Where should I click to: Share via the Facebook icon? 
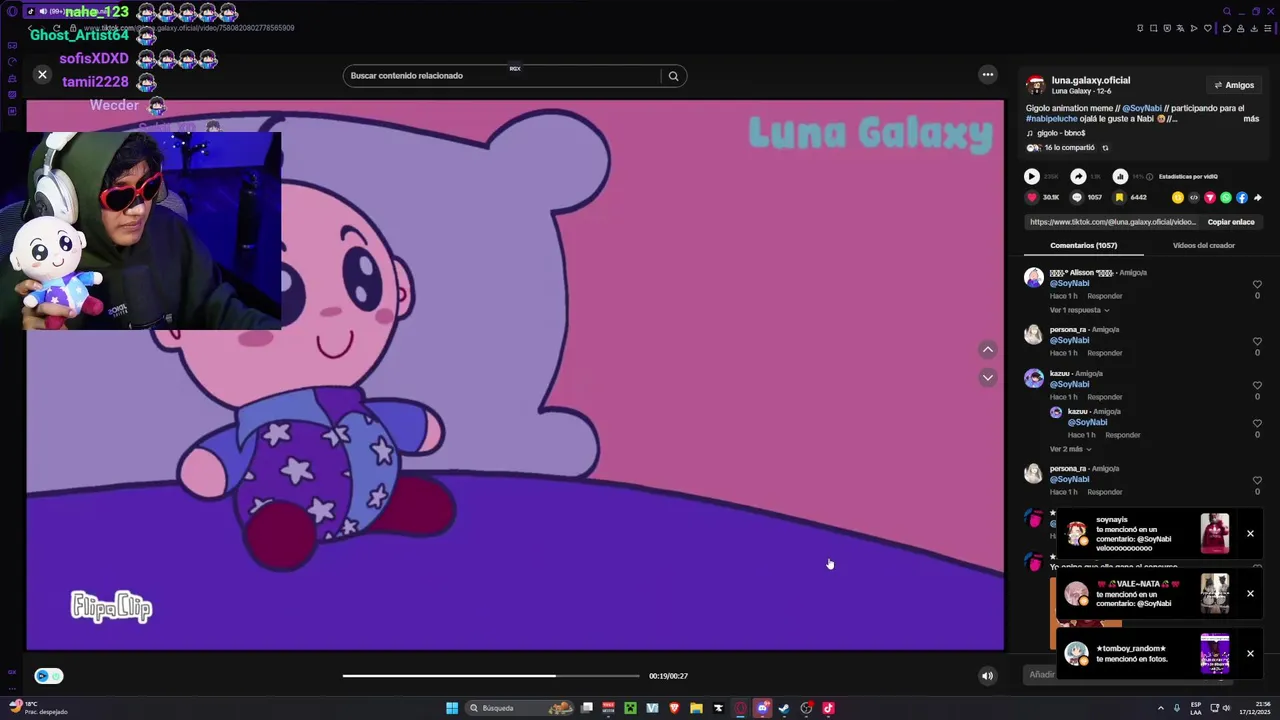[1242, 197]
